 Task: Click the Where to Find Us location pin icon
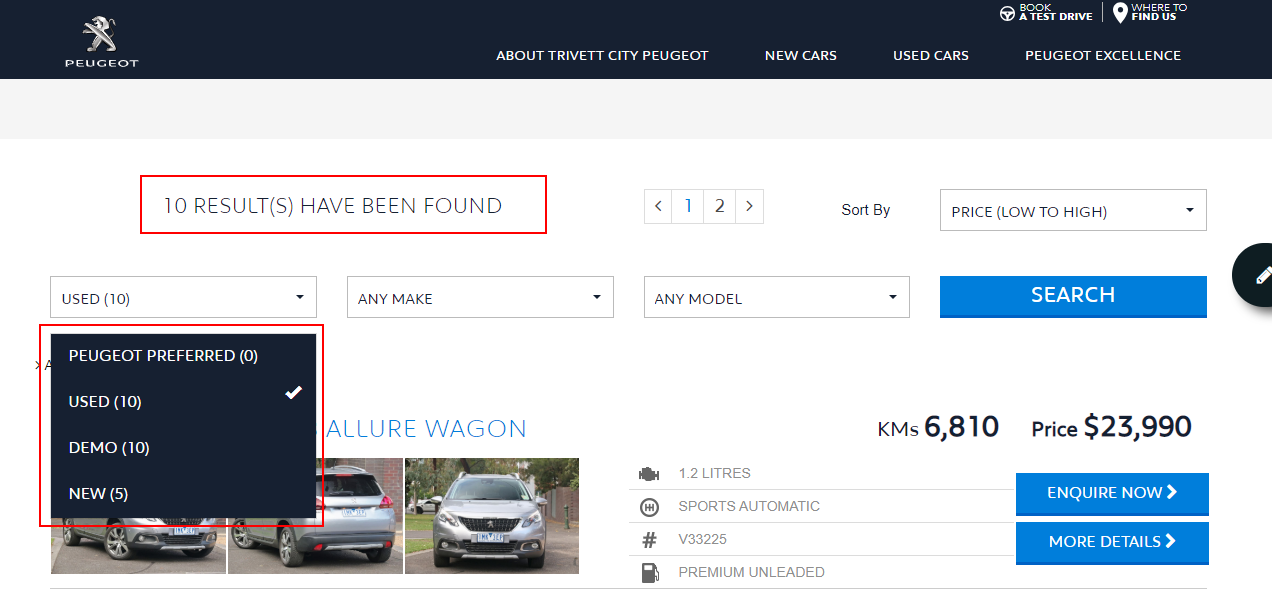click(1119, 13)
